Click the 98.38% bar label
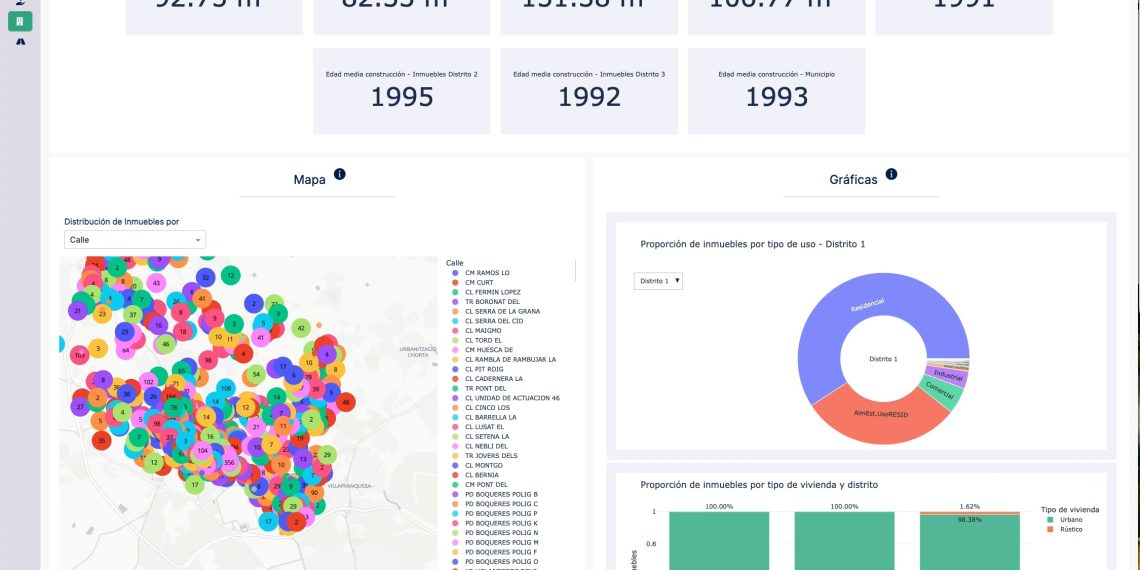The width and height of the screenshot is (1140, 570). pyautogui.click(x=970, y=520)
